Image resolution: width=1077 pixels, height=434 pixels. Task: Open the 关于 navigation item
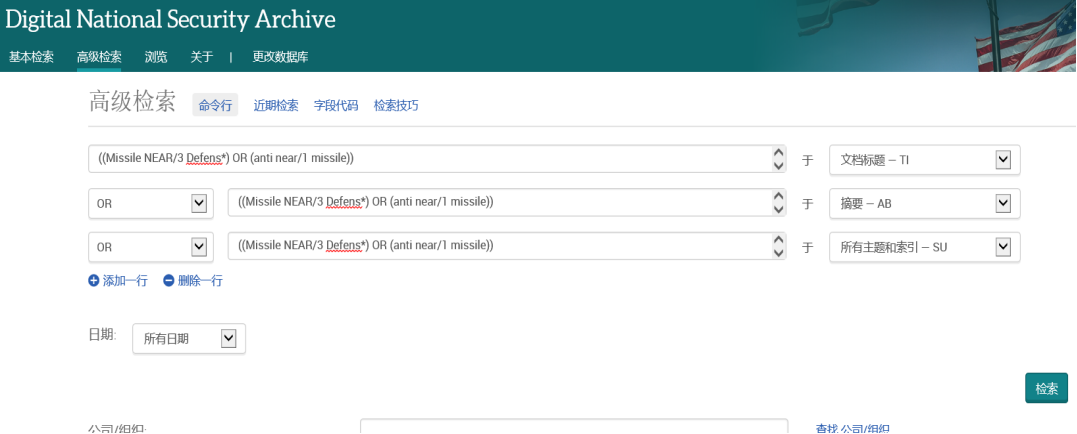201,57
